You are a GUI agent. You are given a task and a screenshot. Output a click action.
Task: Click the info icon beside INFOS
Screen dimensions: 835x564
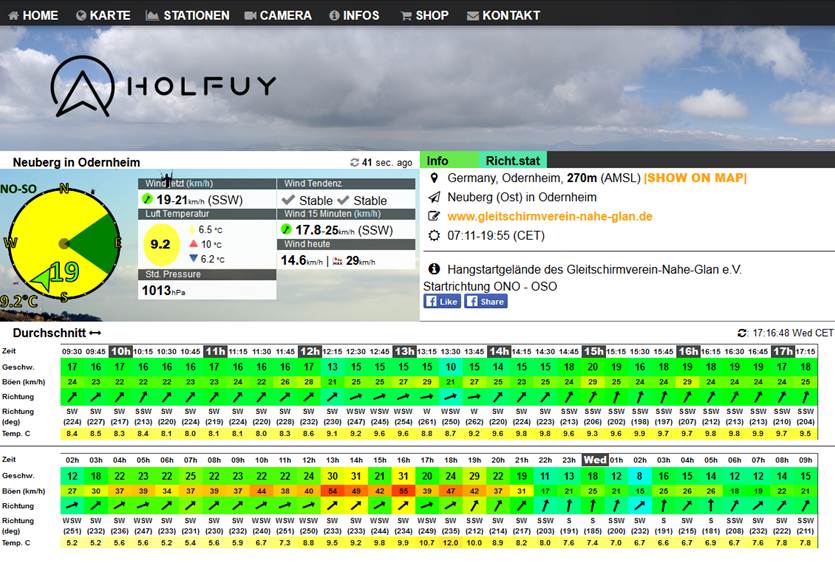[x=334, y=15]
